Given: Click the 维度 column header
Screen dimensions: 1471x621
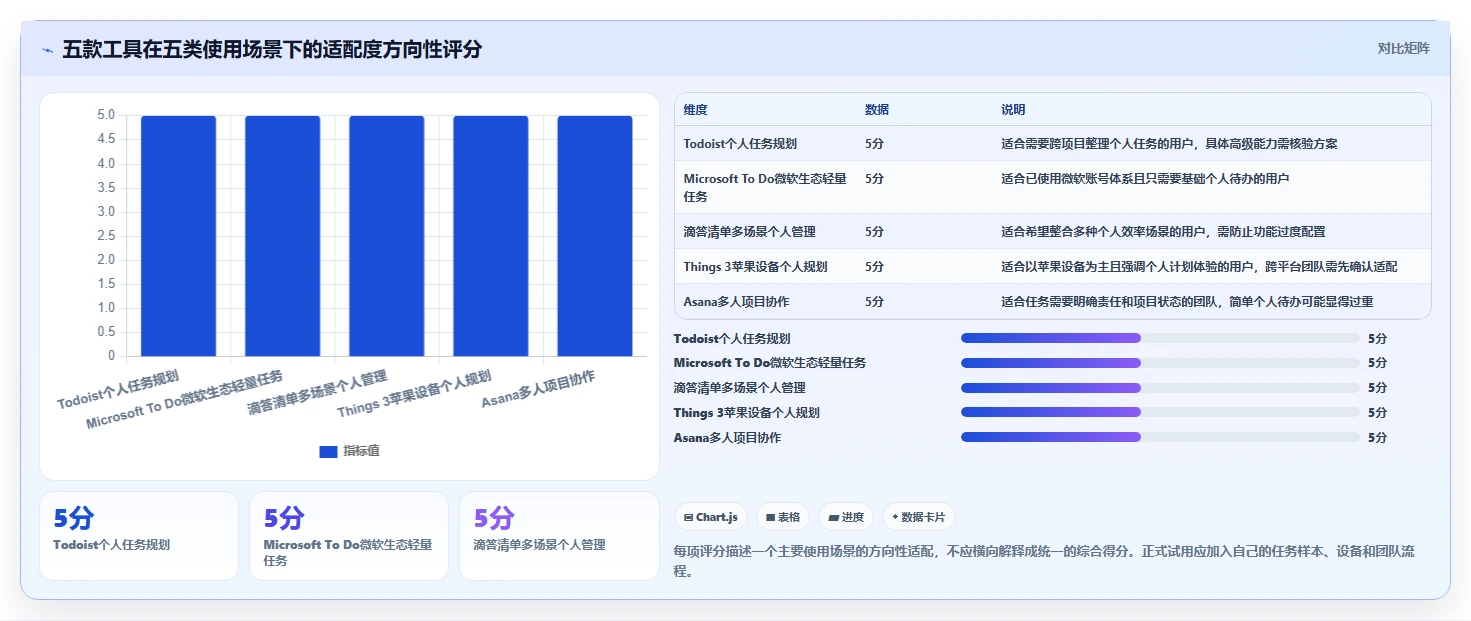Looking at the screenshot, I should 695,110.
